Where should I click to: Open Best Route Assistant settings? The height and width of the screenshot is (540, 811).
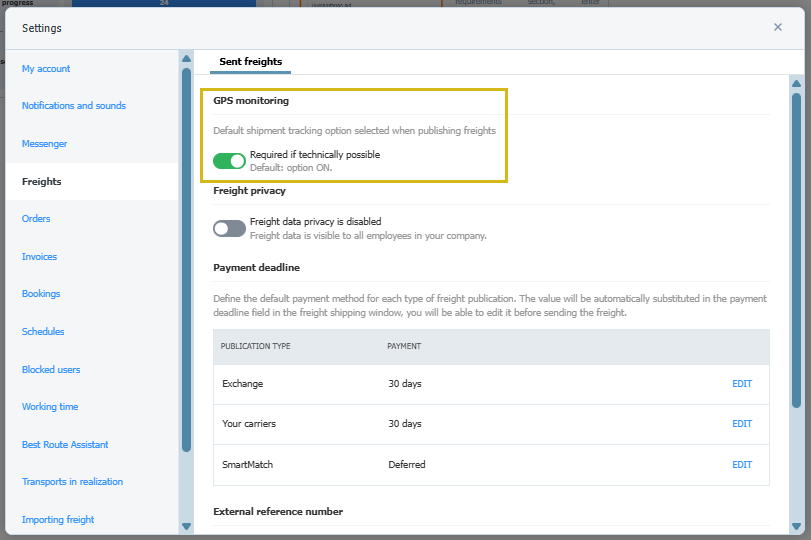click(x=65, y=445)
